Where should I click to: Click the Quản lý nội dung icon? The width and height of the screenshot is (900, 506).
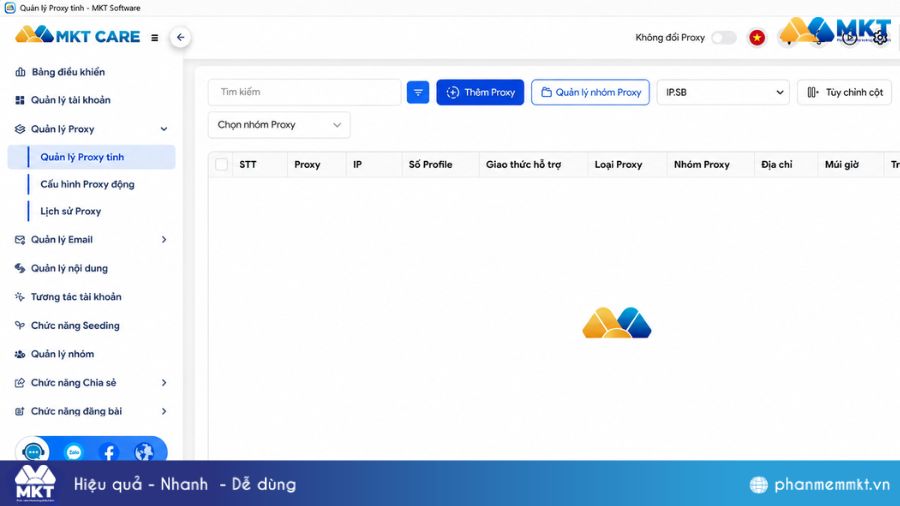click(x=20, y=268)
